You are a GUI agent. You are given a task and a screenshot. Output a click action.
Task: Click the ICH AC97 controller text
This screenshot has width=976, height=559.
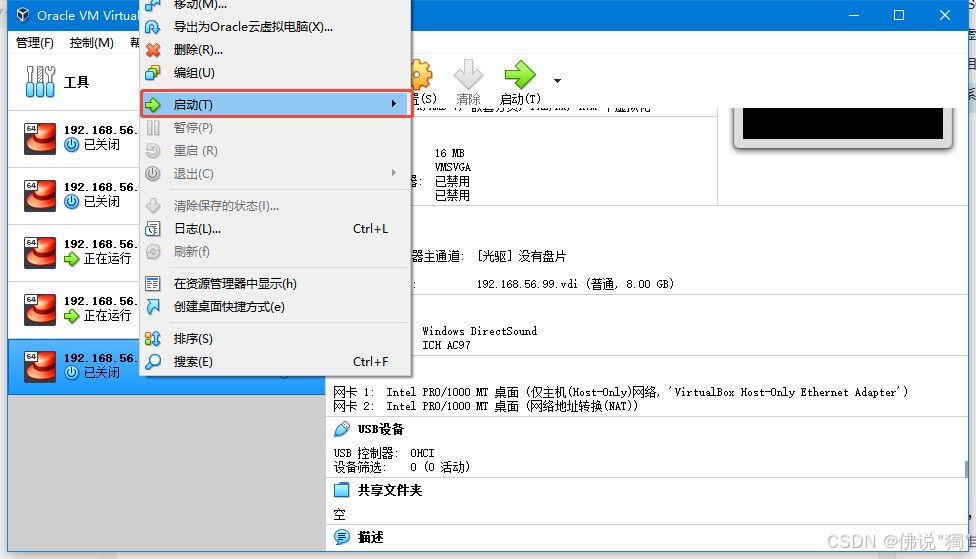[x=446, y=345]
